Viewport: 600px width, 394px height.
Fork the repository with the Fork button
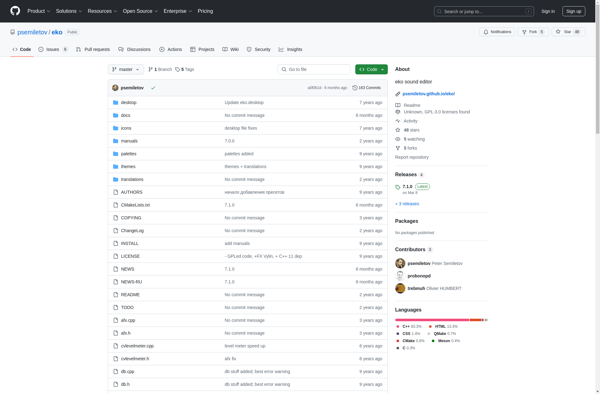click(533, 32)
